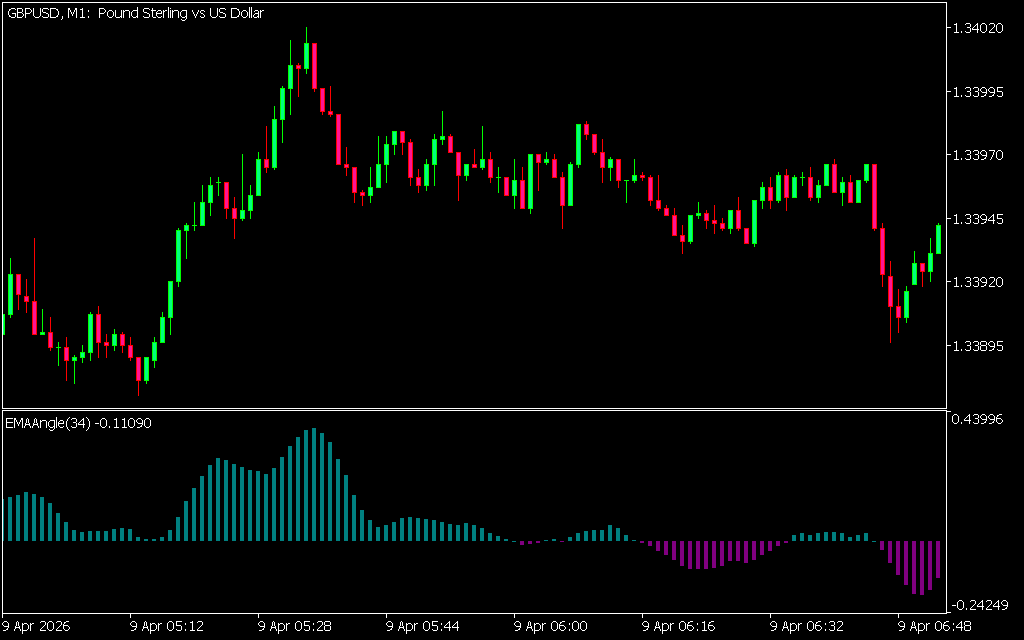Click the 1.33945 price axis label
This screenshot has height=640, width=1024.
pyautogui.click(x=978, y=218)
